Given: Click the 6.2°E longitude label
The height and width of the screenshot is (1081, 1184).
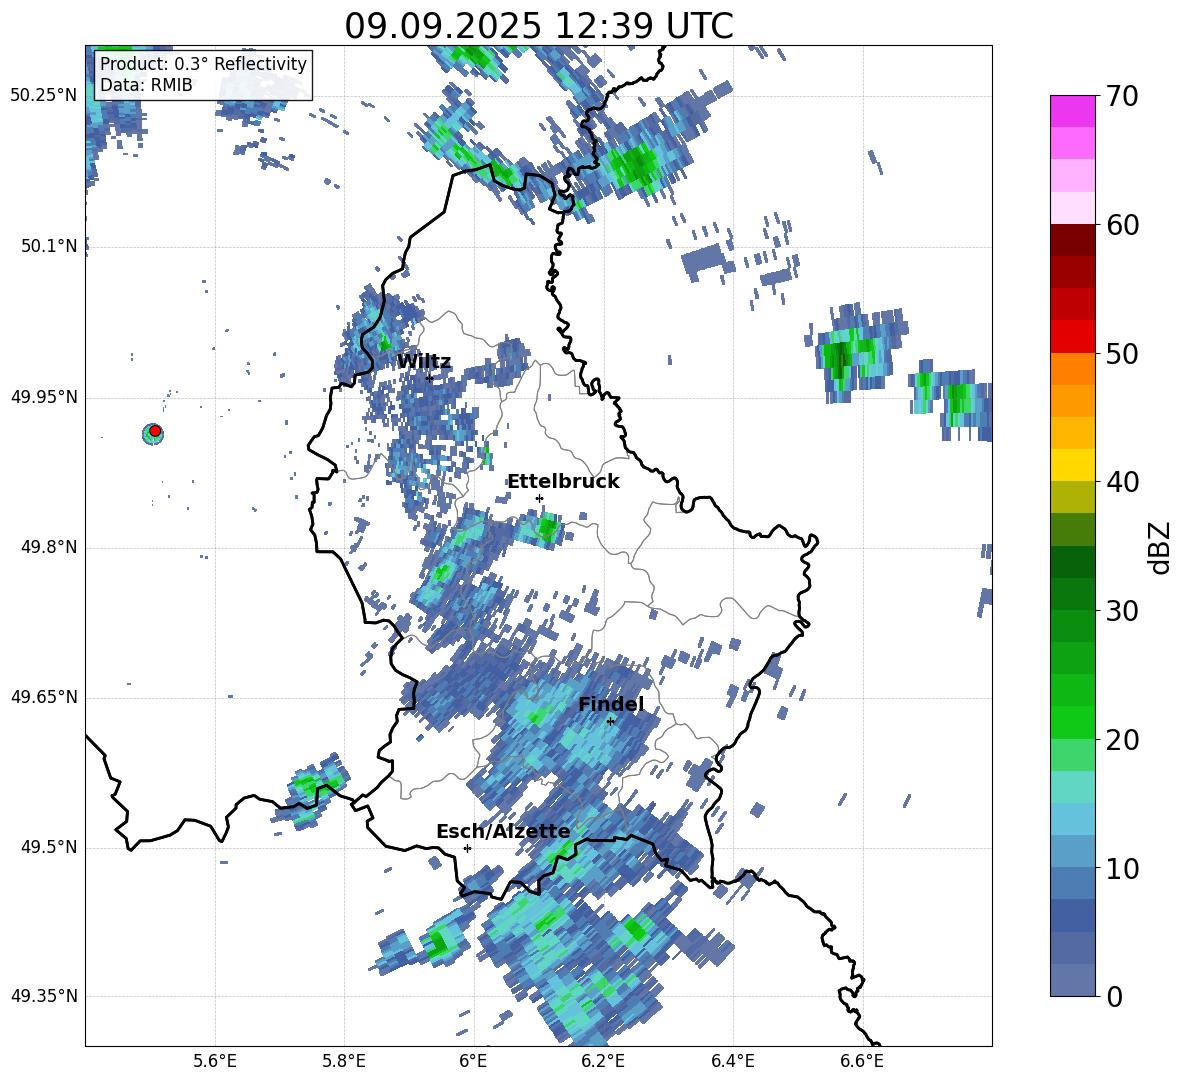Looking at the screenshot, I should click(603, 1061).
